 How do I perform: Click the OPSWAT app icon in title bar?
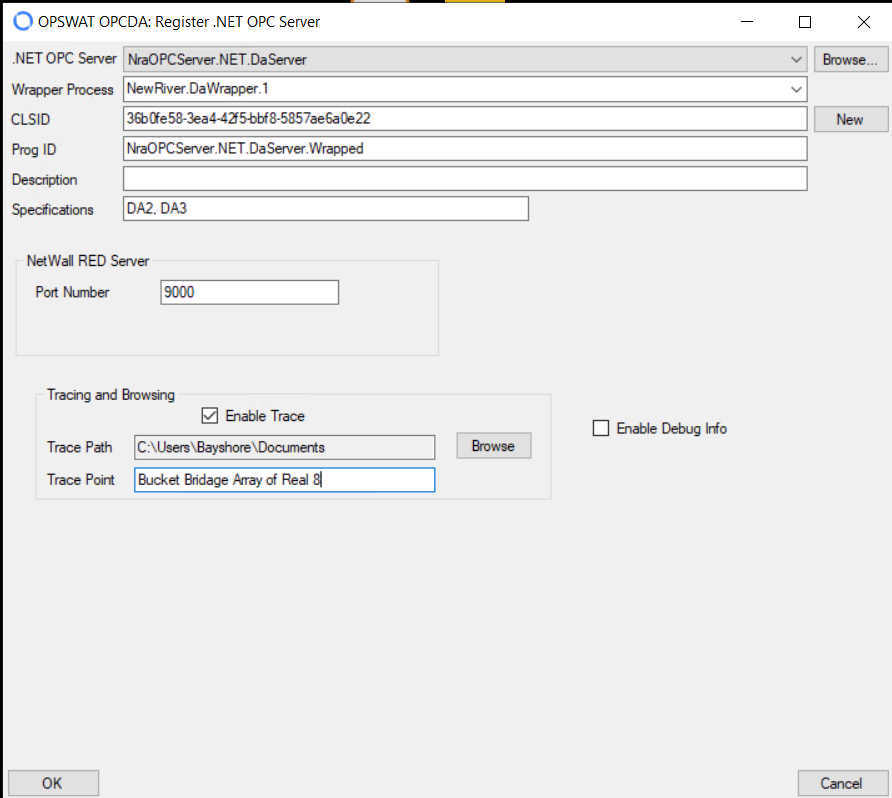(23, 22)
